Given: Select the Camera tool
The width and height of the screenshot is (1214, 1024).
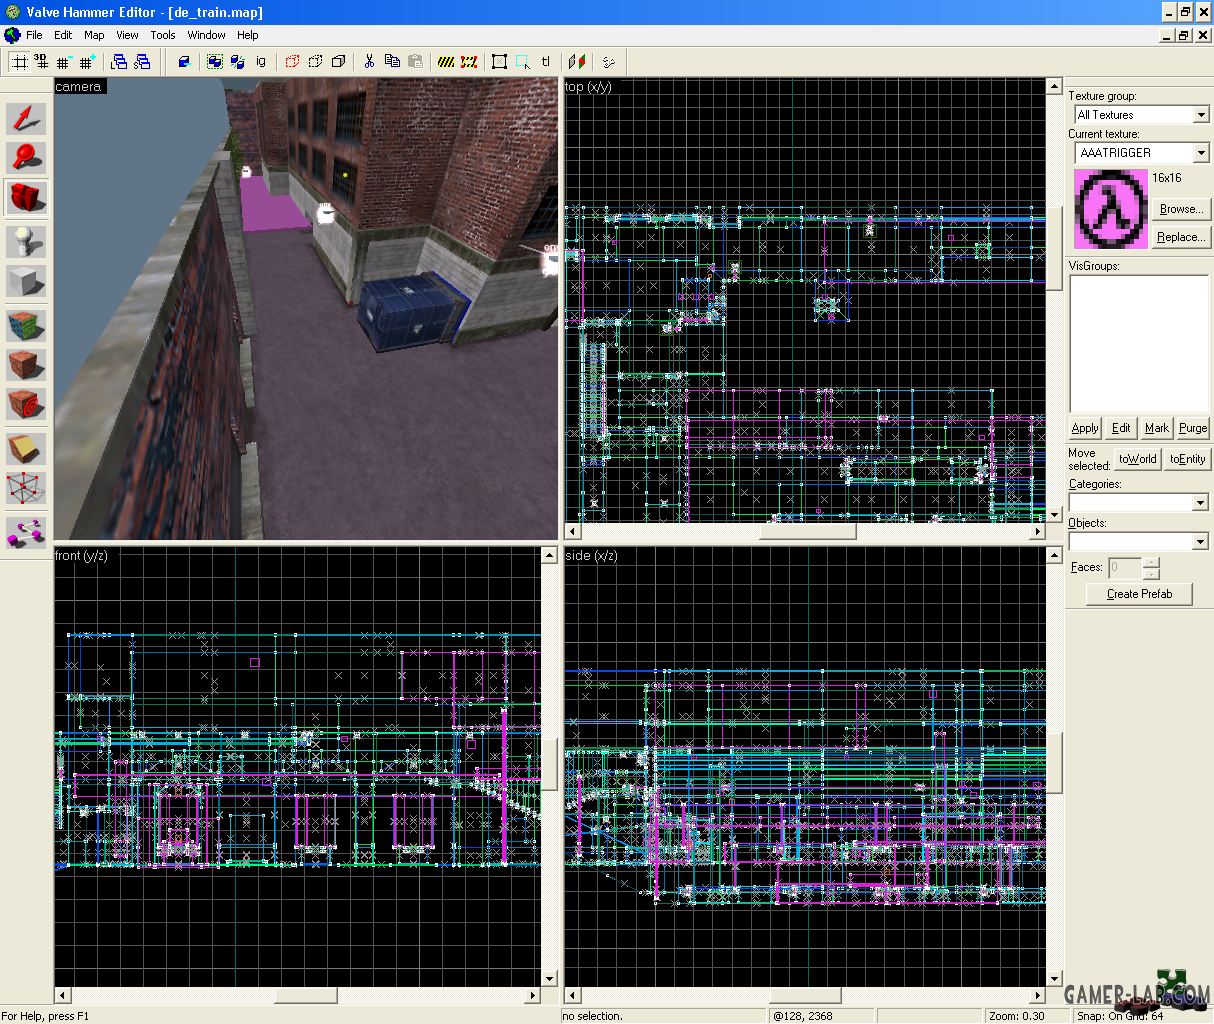Looking at the screenshot, I should coord(27,197).
